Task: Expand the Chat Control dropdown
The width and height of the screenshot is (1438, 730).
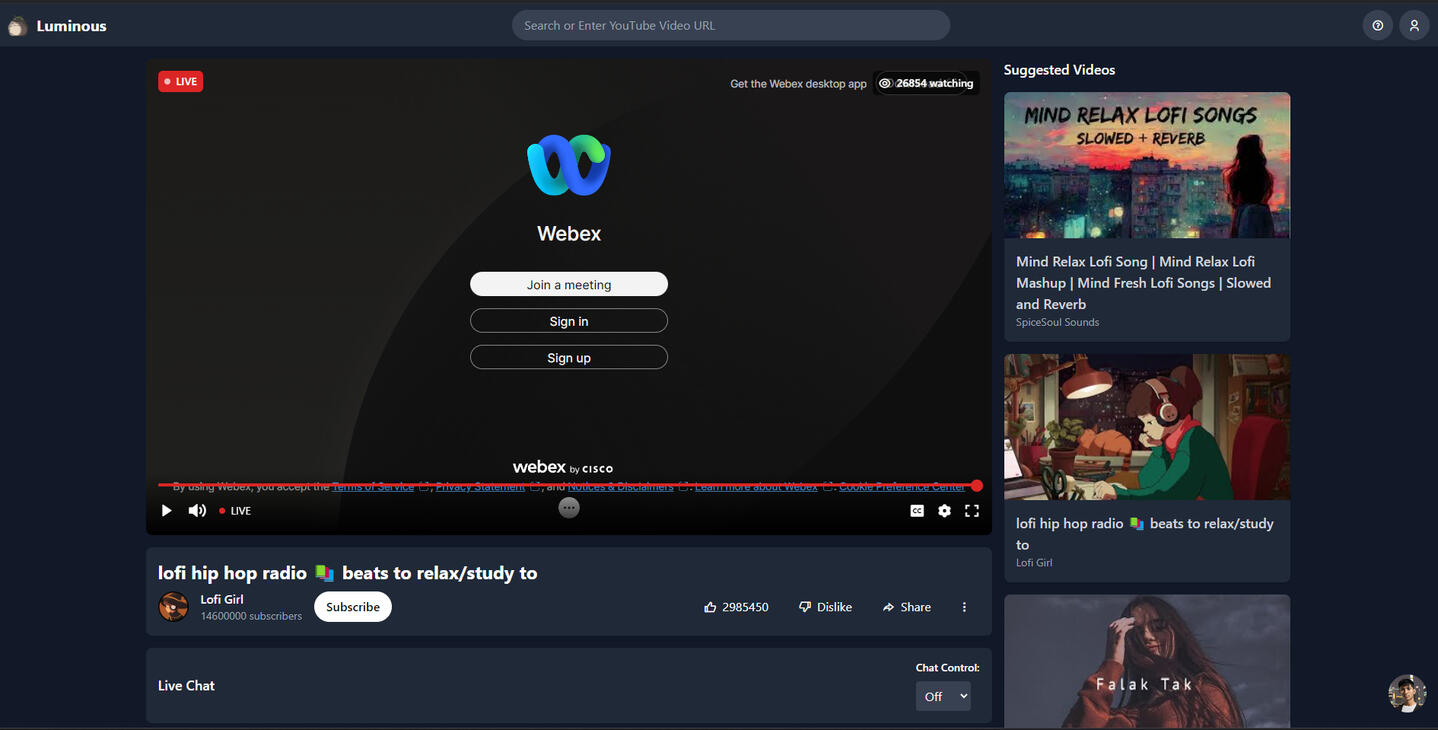Action: pyautogui.click(x=943, y=696)
